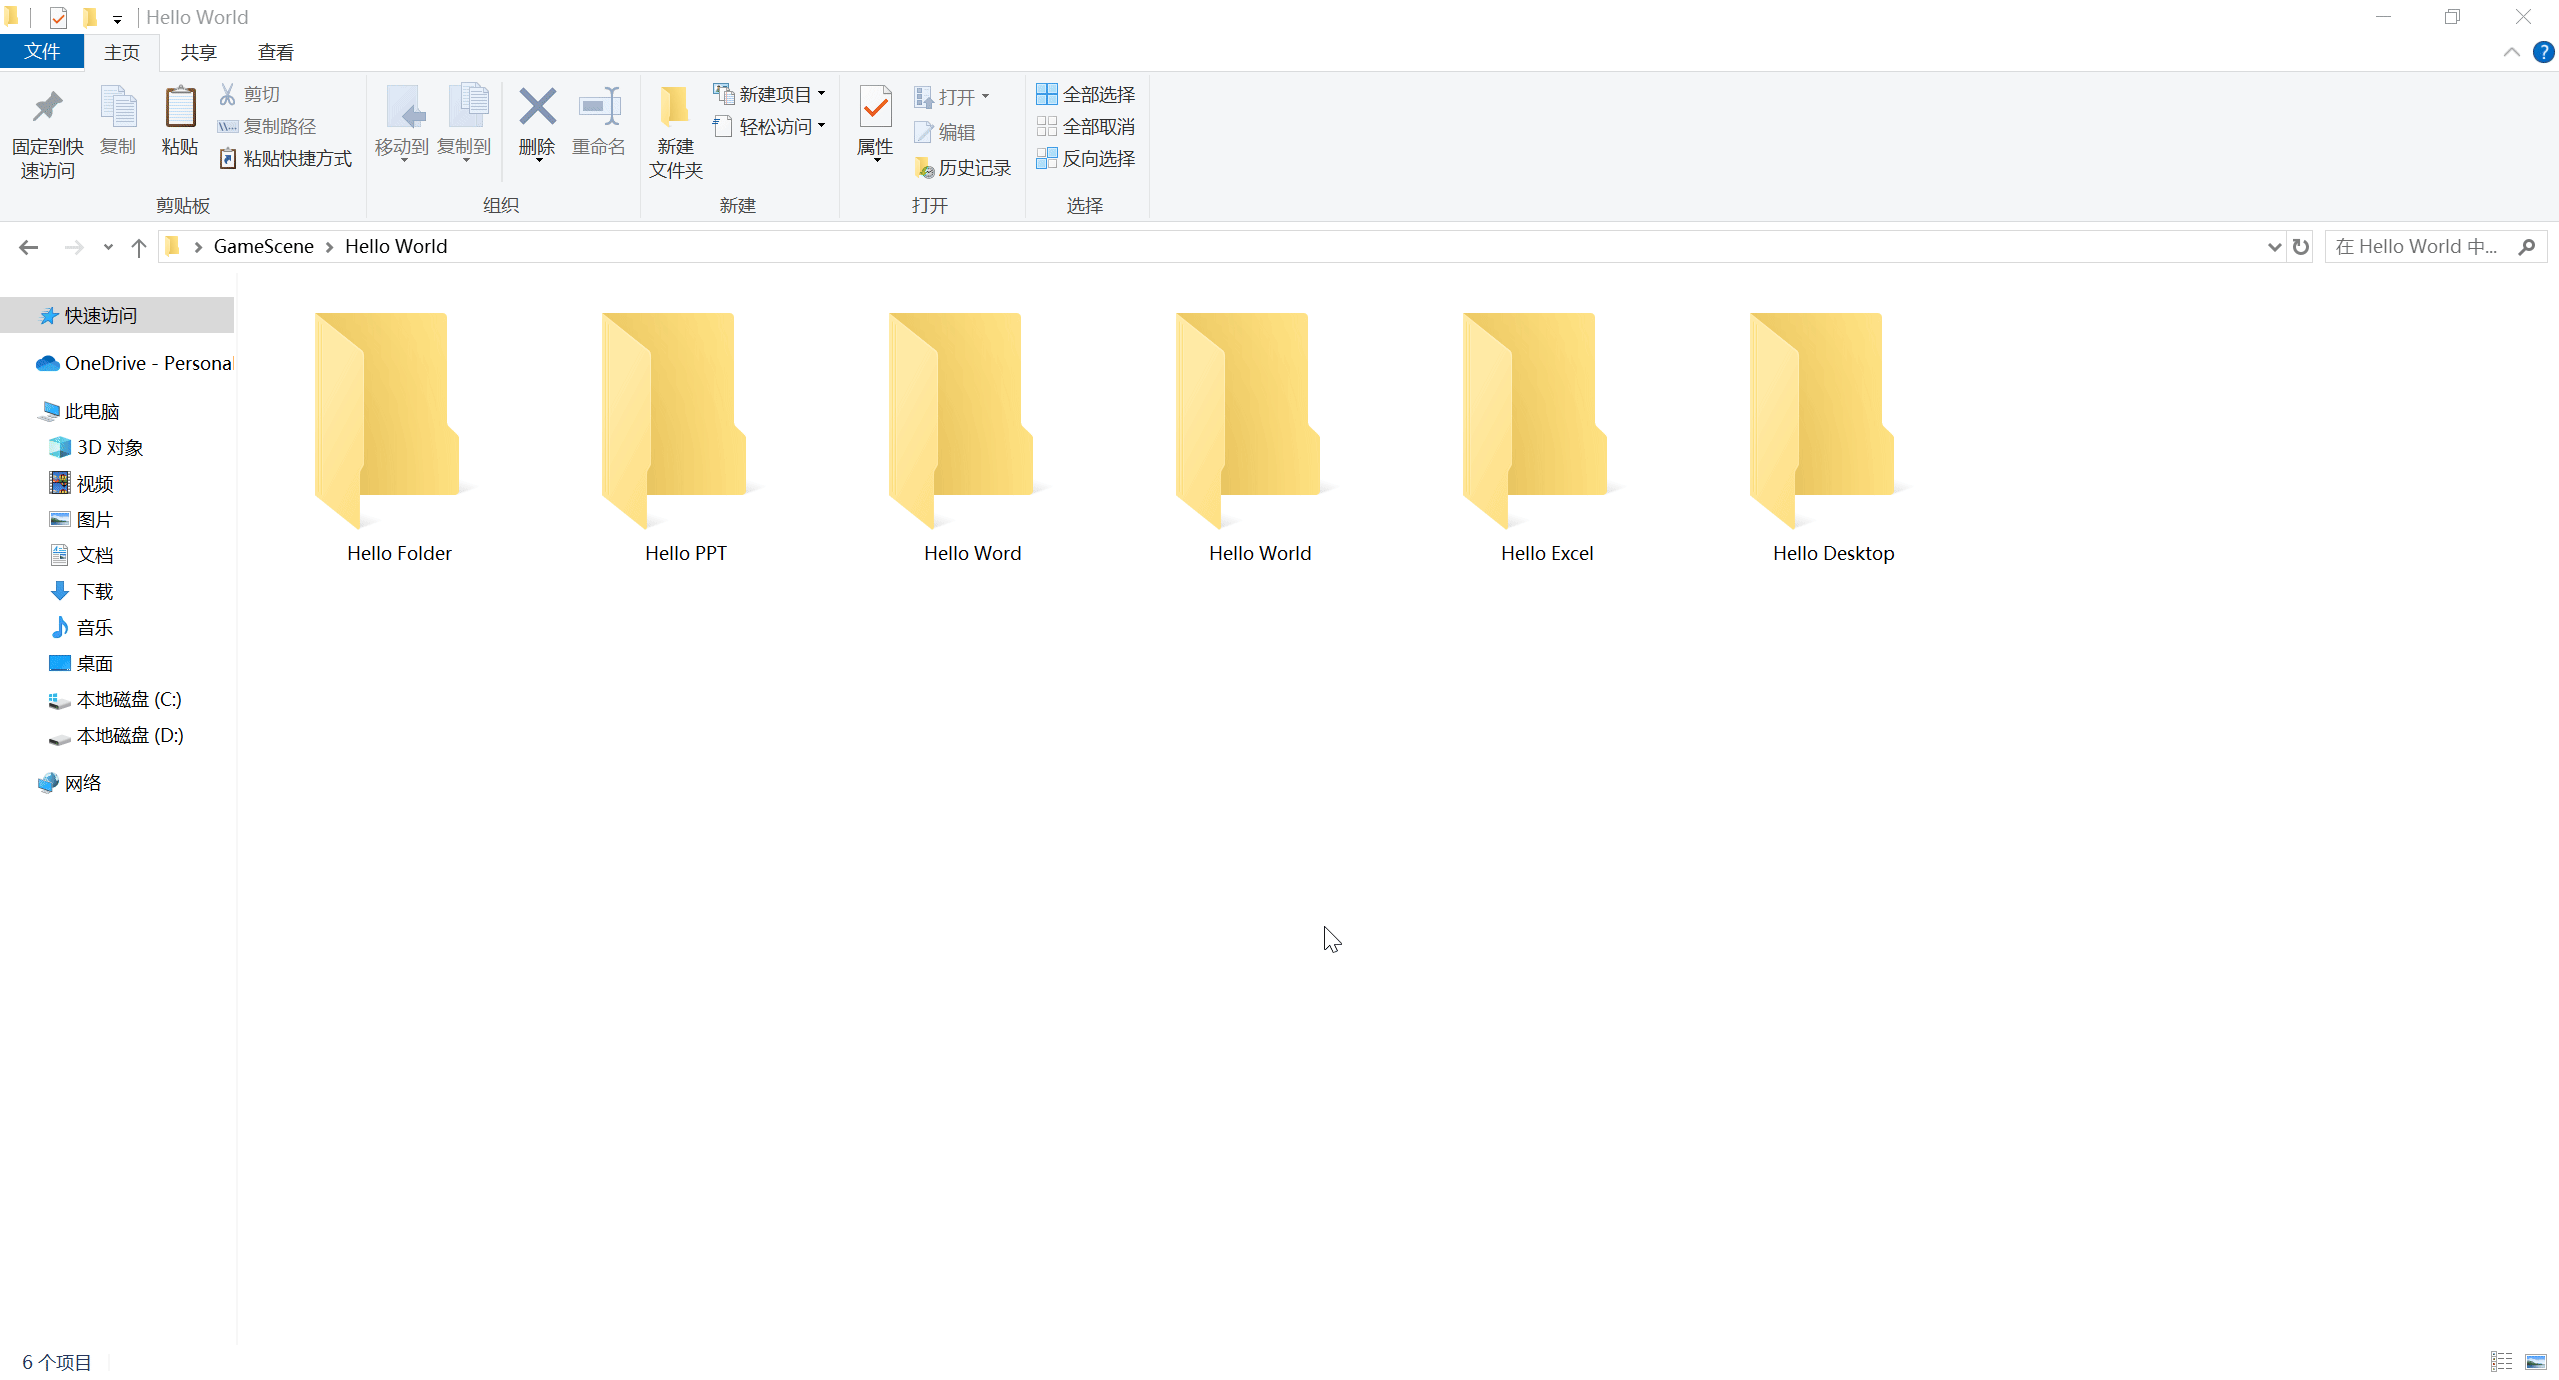
Task: Click the New Folder (新建文件夹) icon
Action: tap(675, 108)
